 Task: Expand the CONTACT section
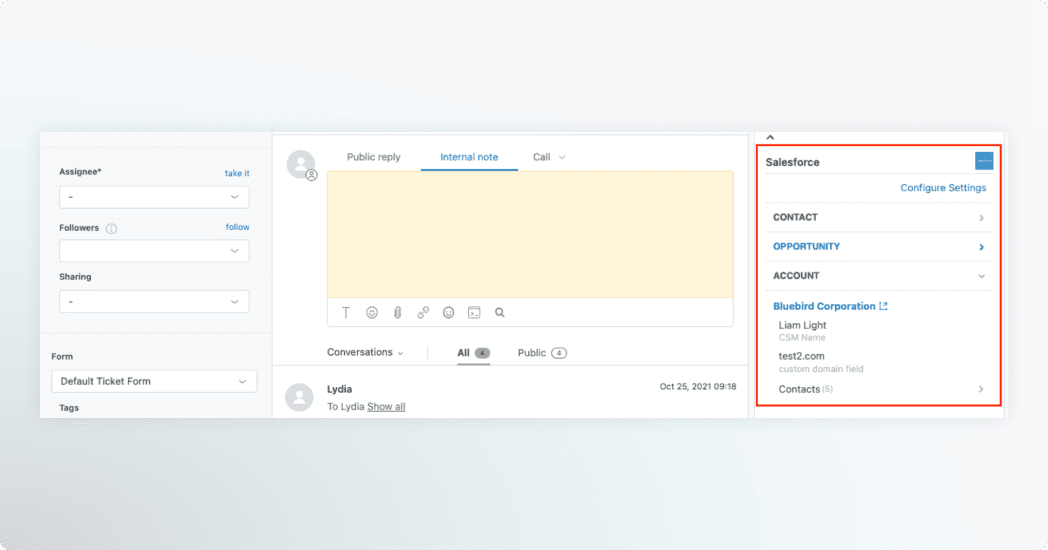point(878,217)
